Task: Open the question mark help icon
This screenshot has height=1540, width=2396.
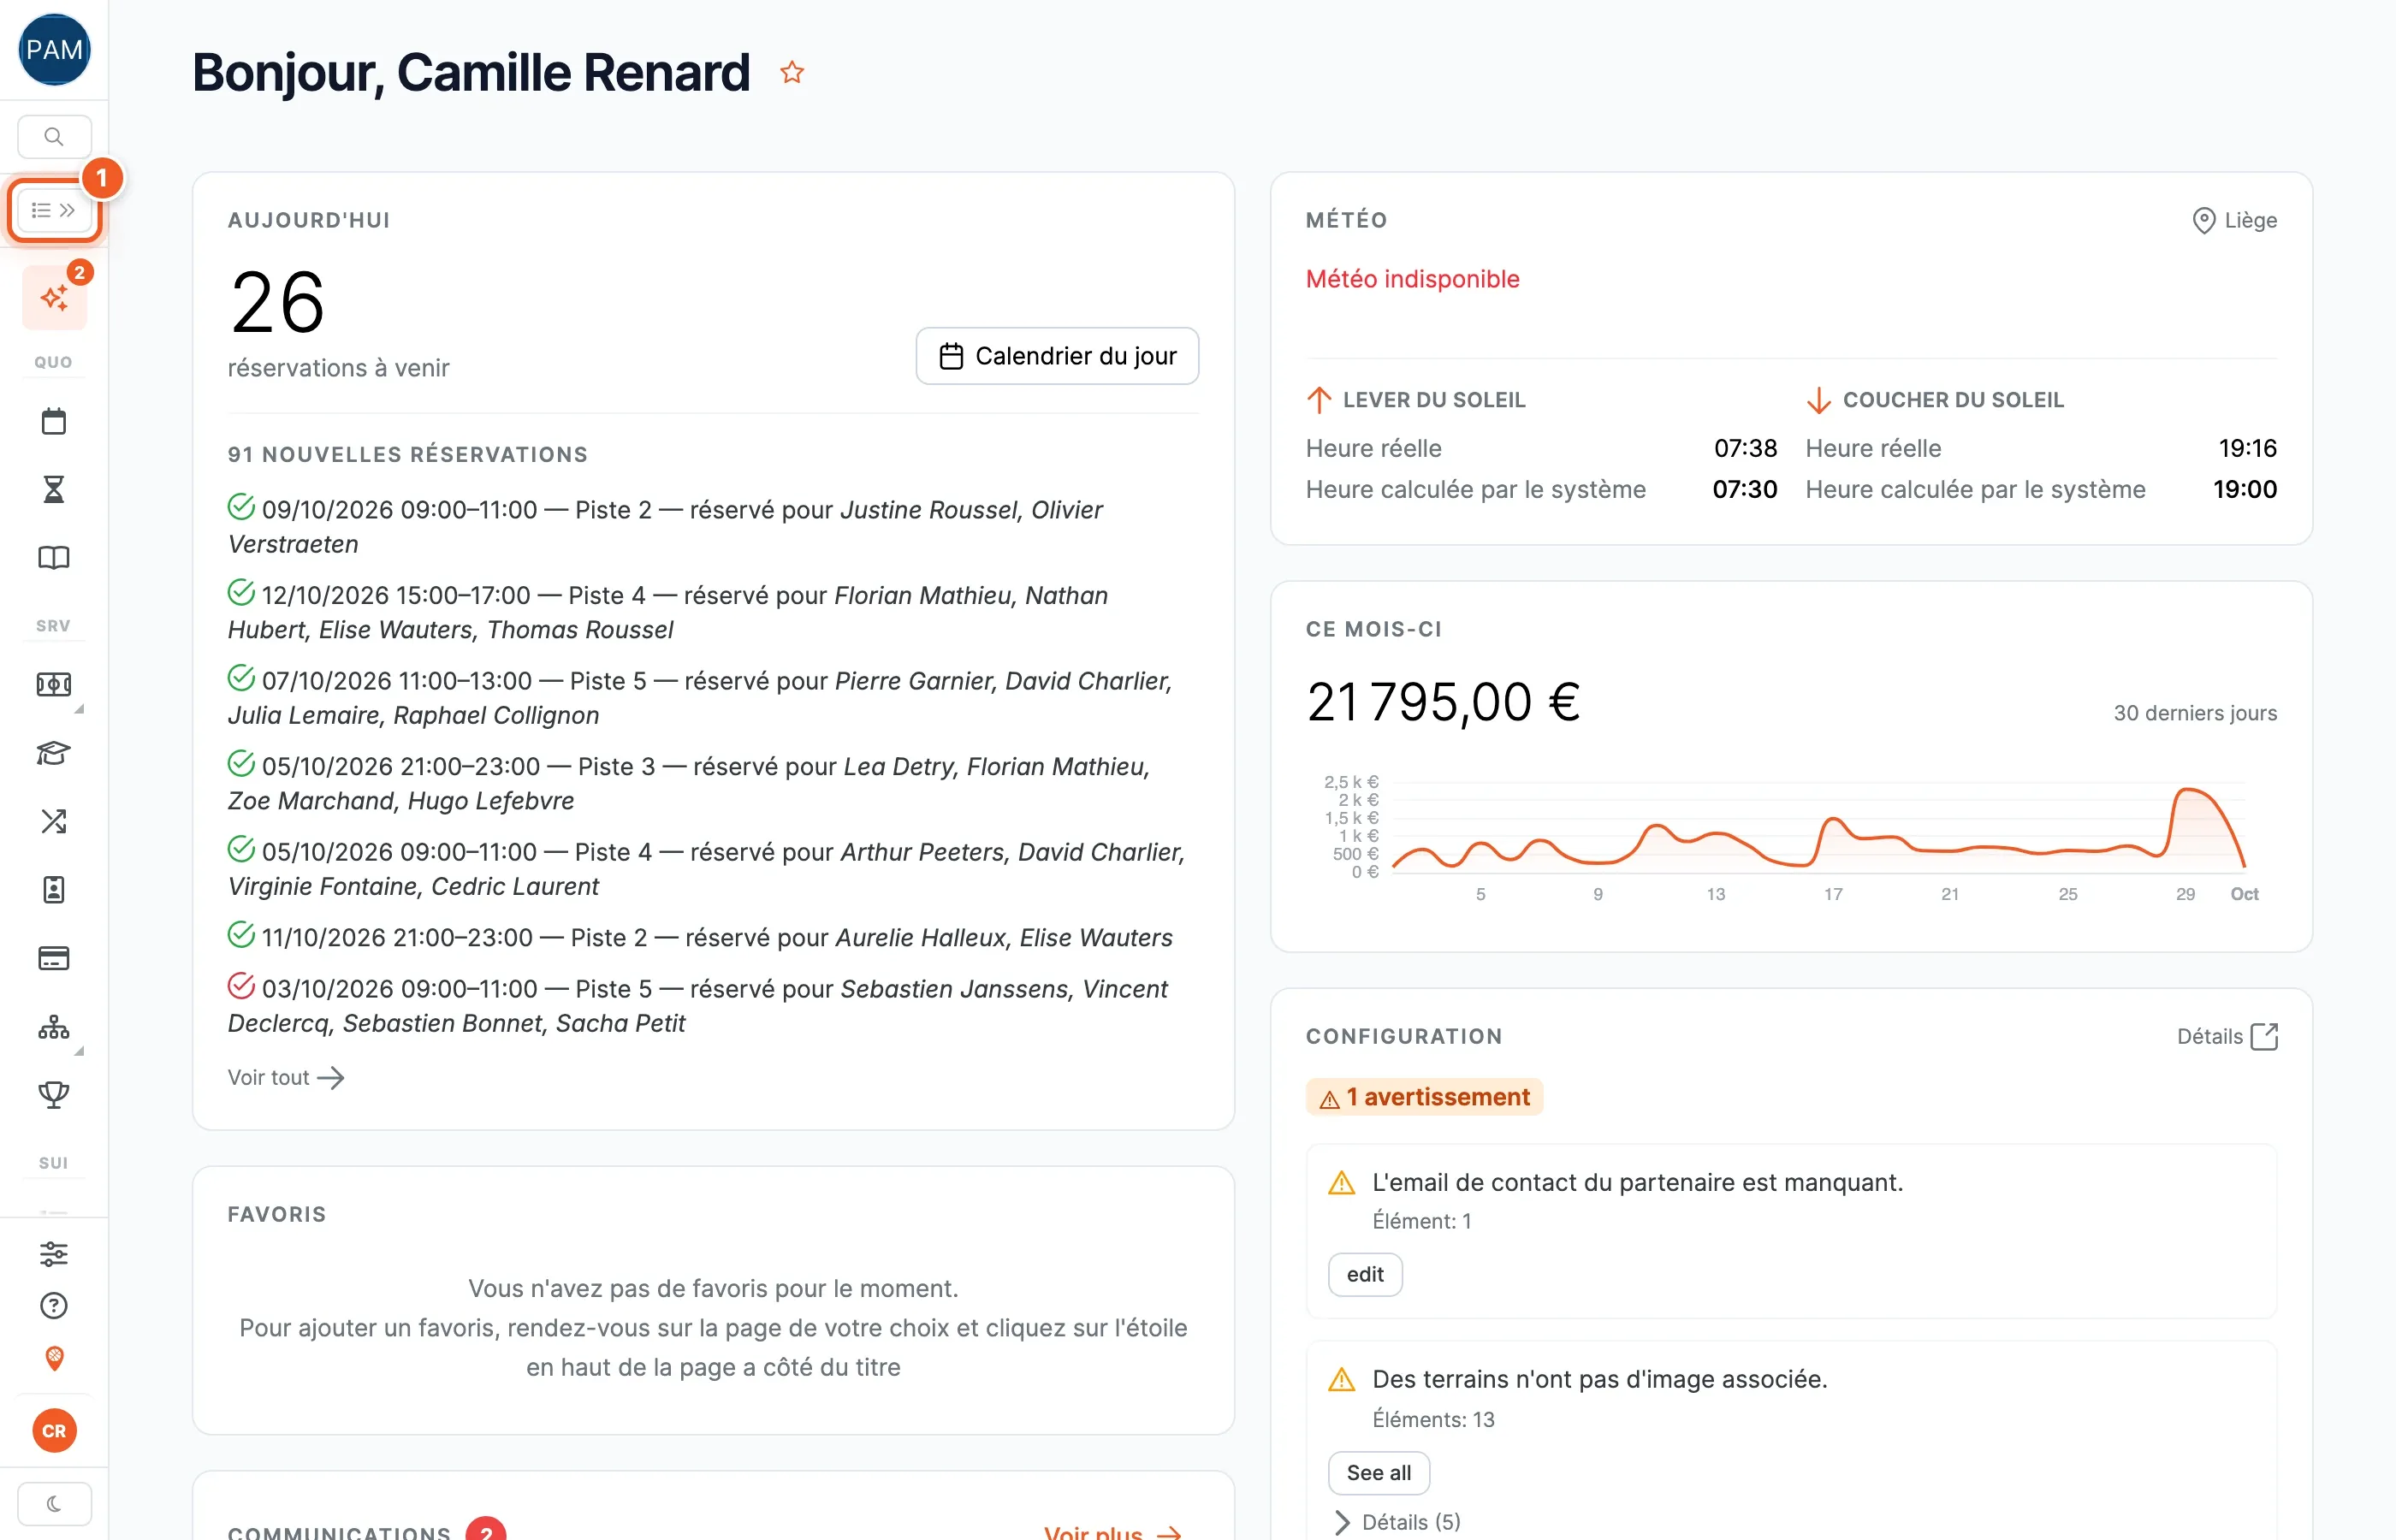Action: (54, 1305)
